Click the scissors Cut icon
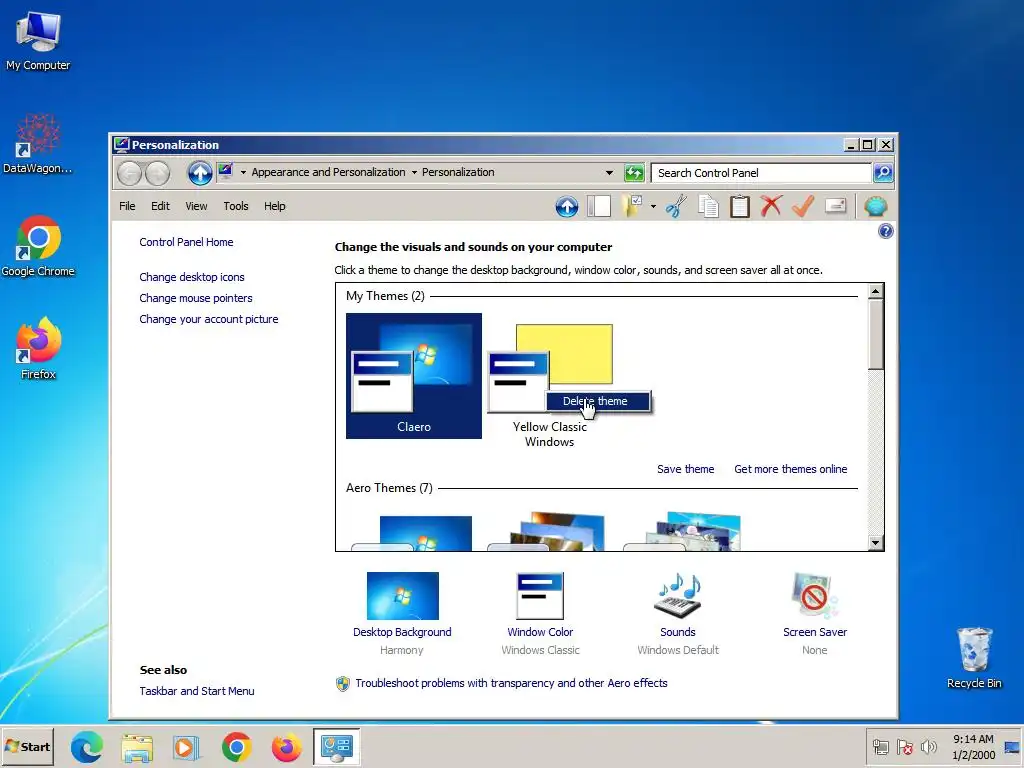This screenshot has width=1024, height=768. [677, 206]
